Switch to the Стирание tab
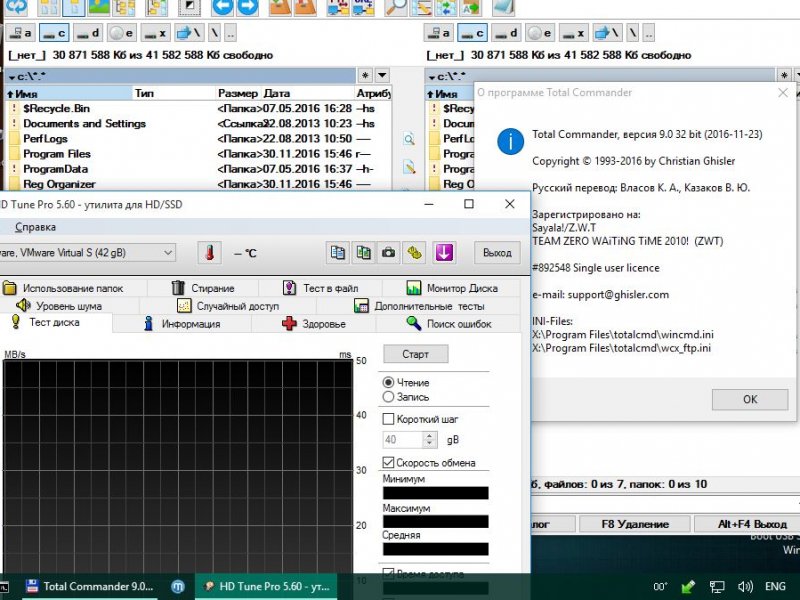The image size is (800, 600). (x=203, y=288)
